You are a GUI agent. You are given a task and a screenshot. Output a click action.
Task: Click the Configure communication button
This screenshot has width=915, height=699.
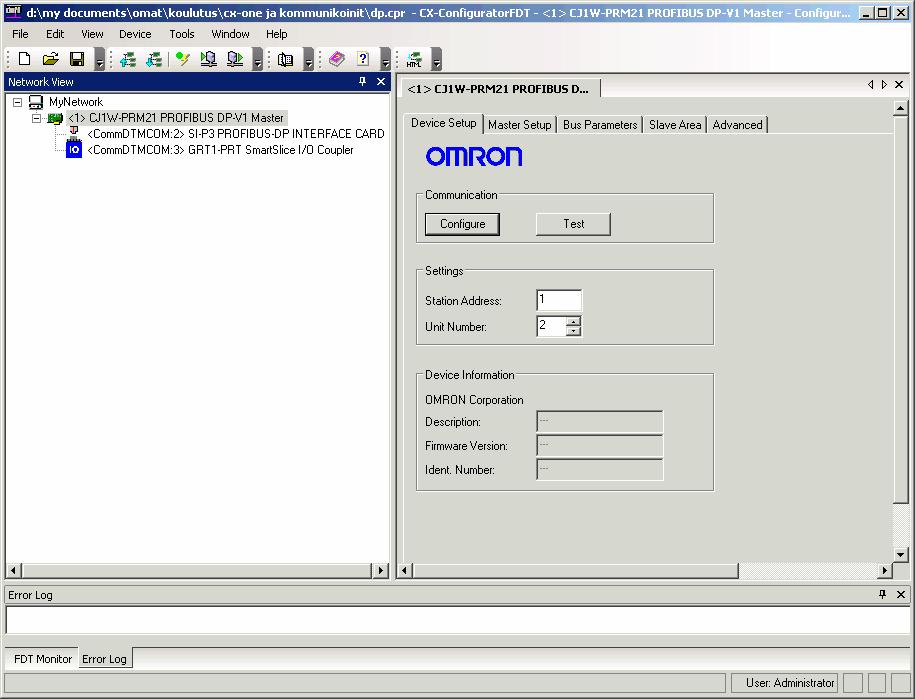click(x=462, y=224)
